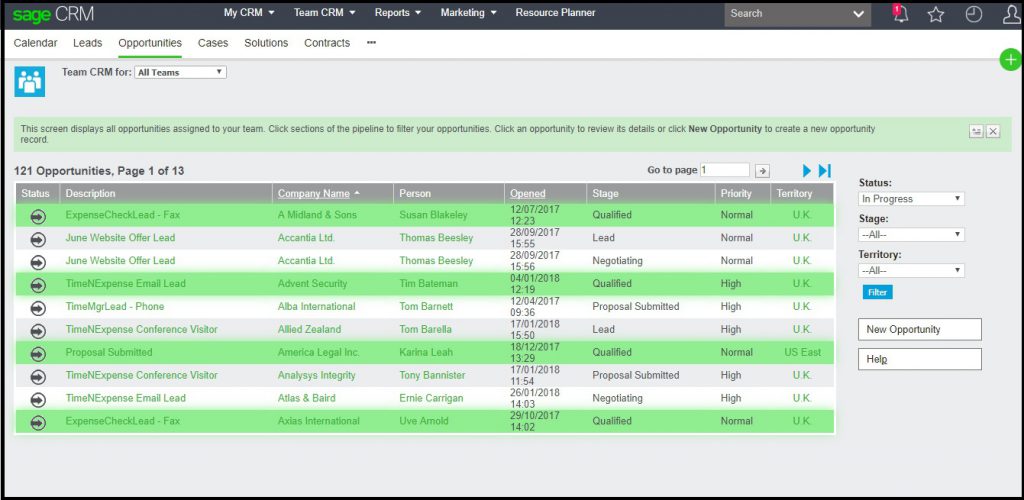Viewport: 1024px width, 500px height.
Task: Click the green plus quick-add button
Action: 1011,60
